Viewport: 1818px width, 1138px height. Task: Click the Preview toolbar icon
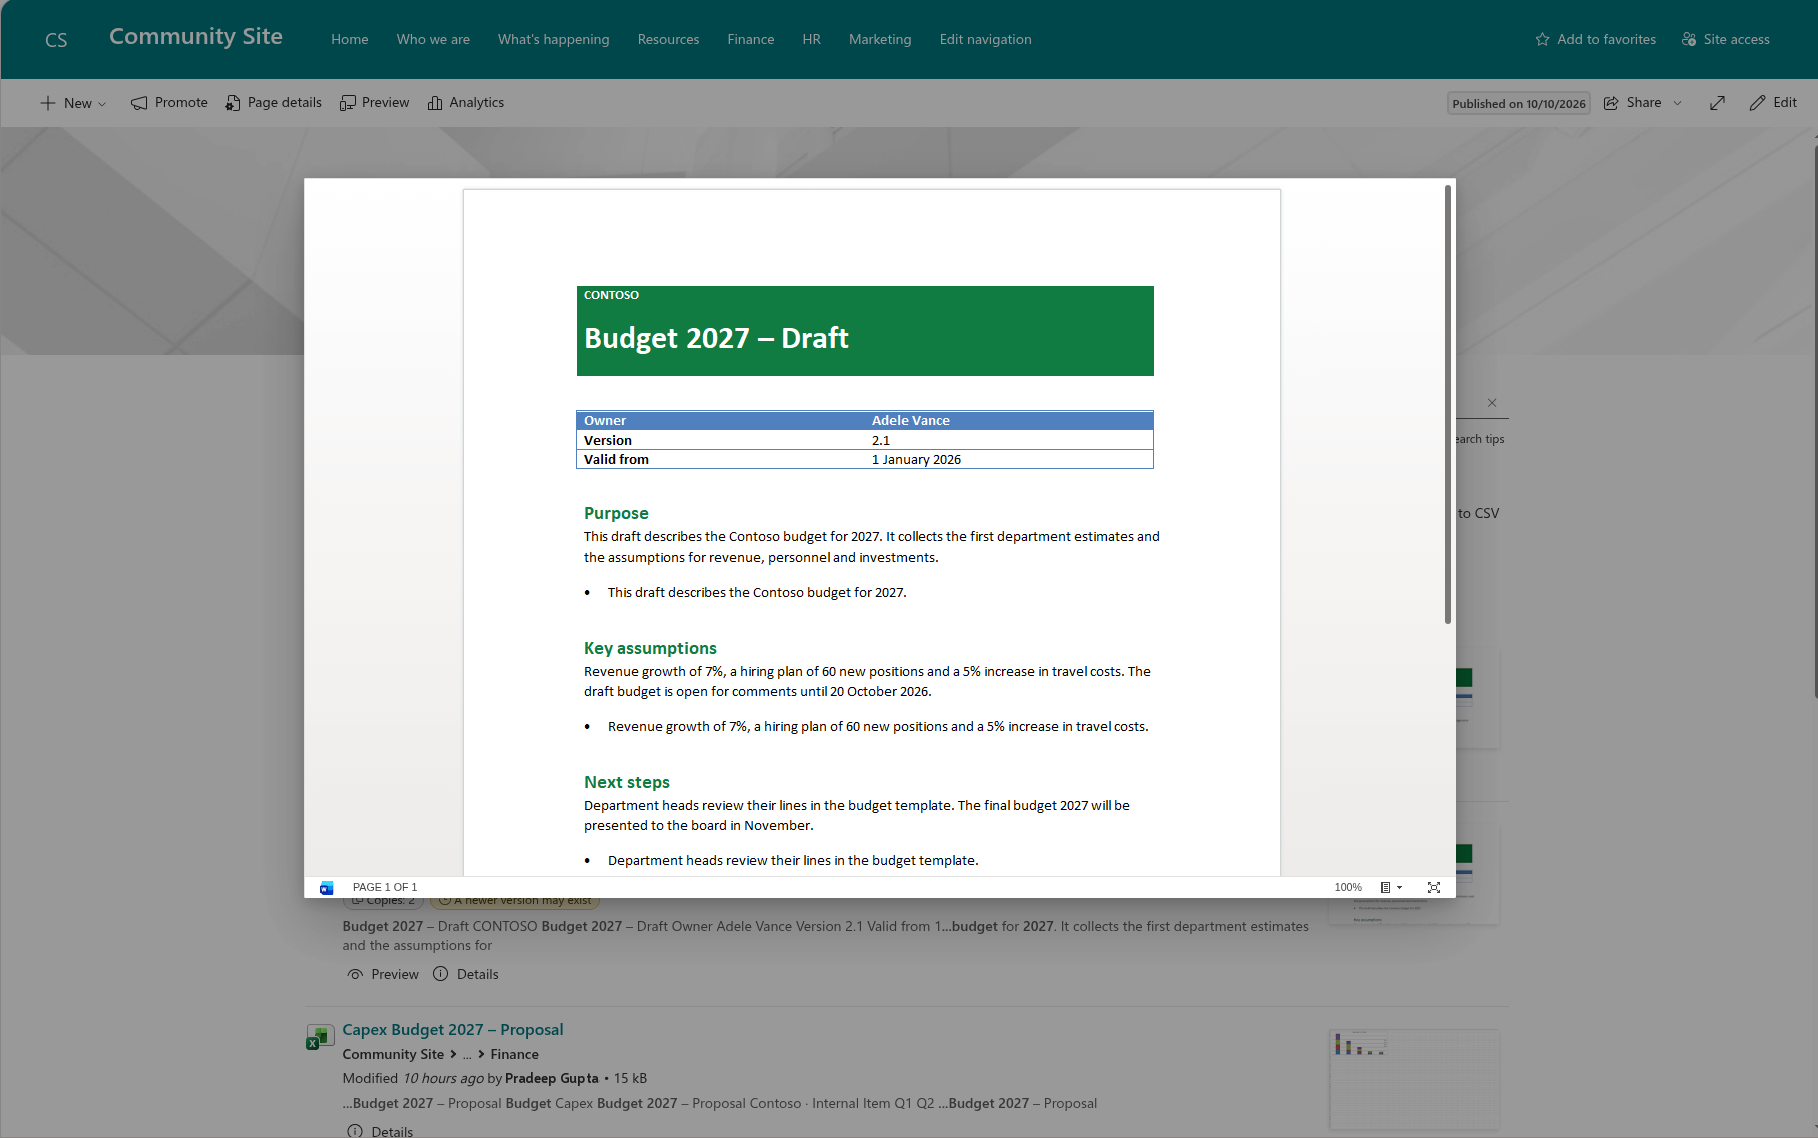[x=348, y=103]
